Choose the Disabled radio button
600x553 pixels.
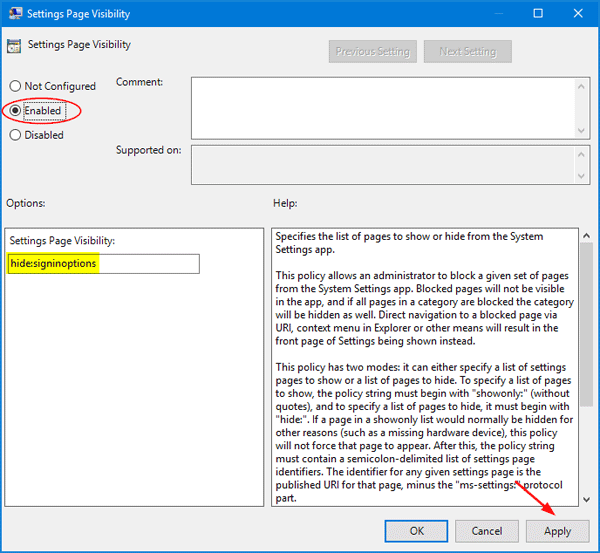(15, 135)
